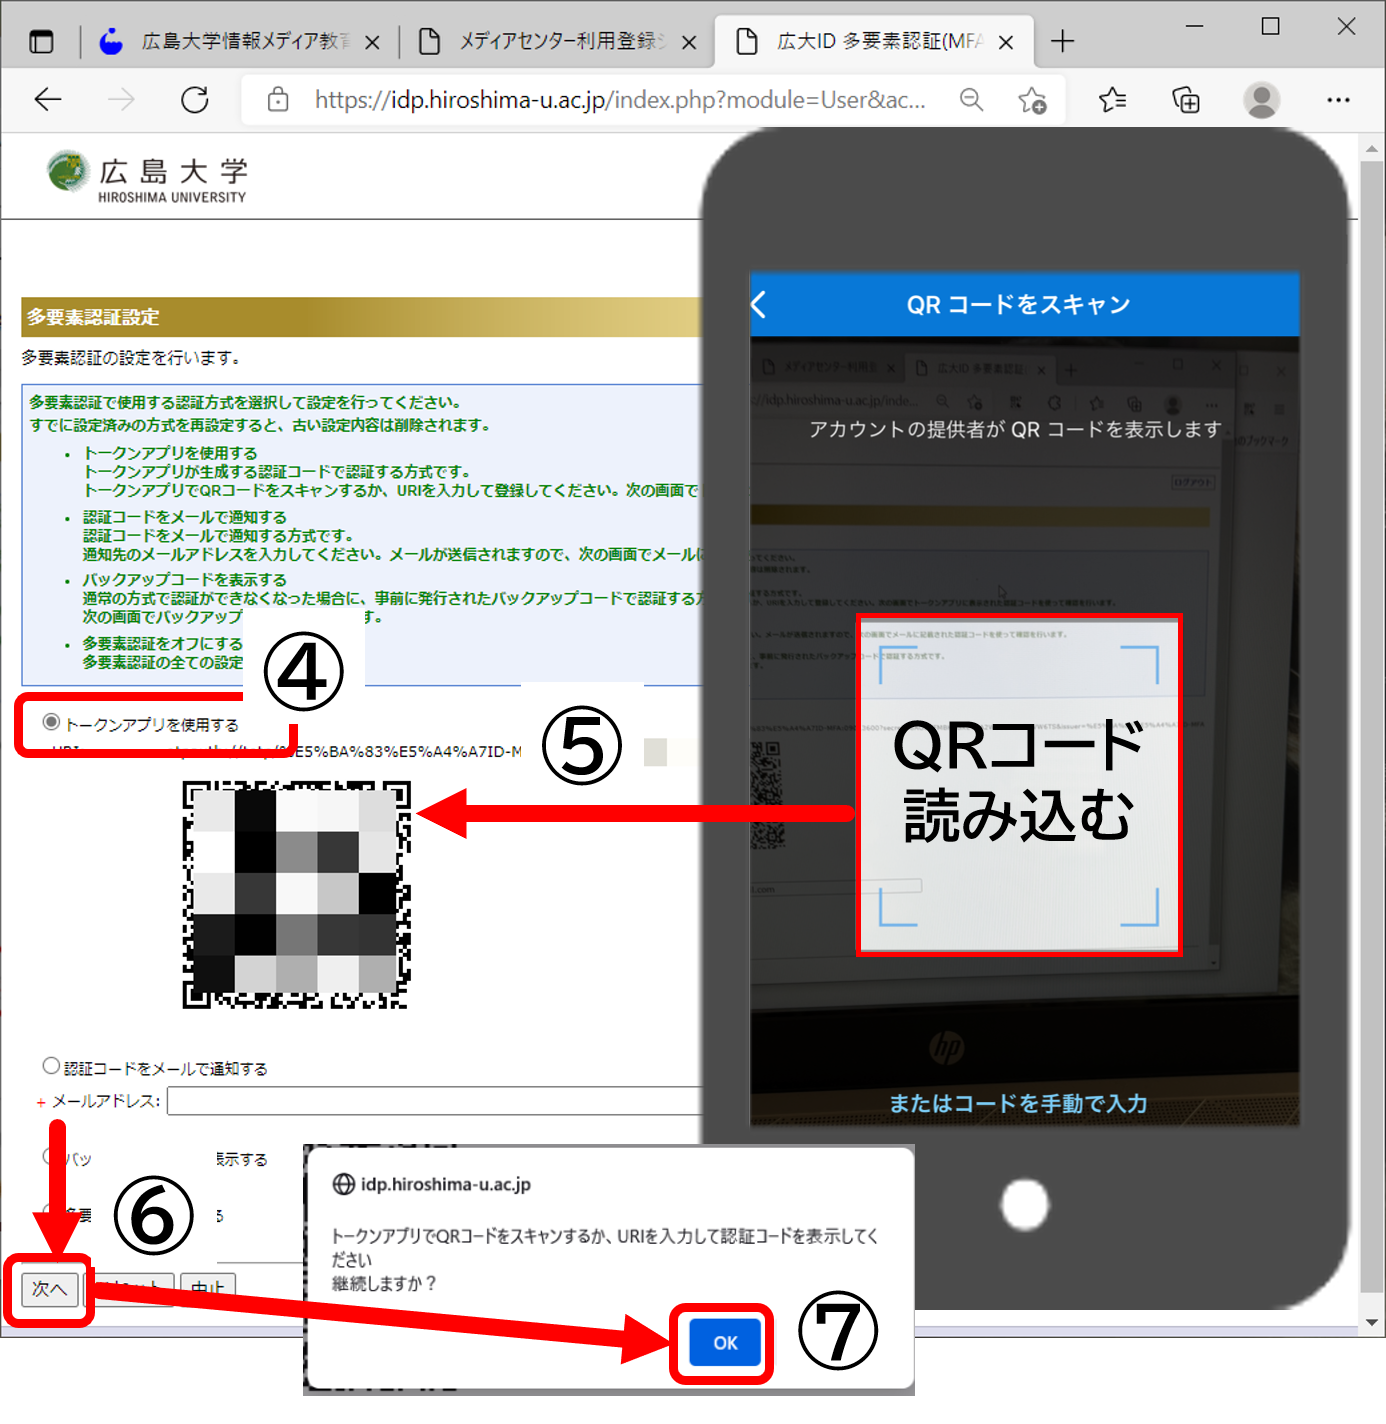The width and height of the screenshot is (1386, 1424).
Task: Click the QR コードをスキャン title on phone
Action: 1018,305
